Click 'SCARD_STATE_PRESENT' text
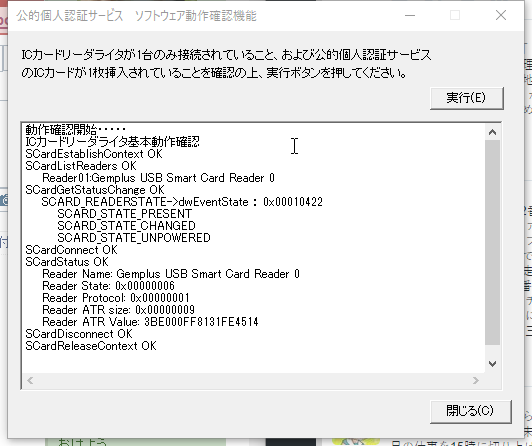Image resolution: width=532 pixels, height=446 pixels. [x=125, y=214]
